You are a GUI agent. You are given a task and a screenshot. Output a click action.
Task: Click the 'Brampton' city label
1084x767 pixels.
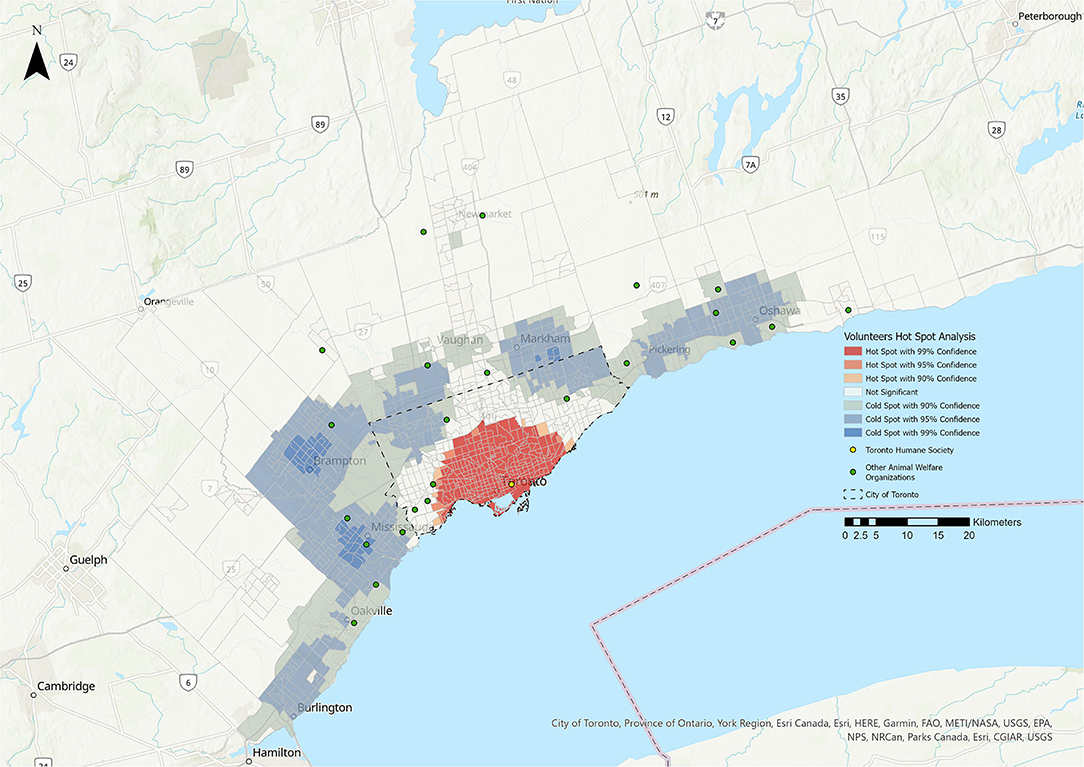click(x=339, y=461)
